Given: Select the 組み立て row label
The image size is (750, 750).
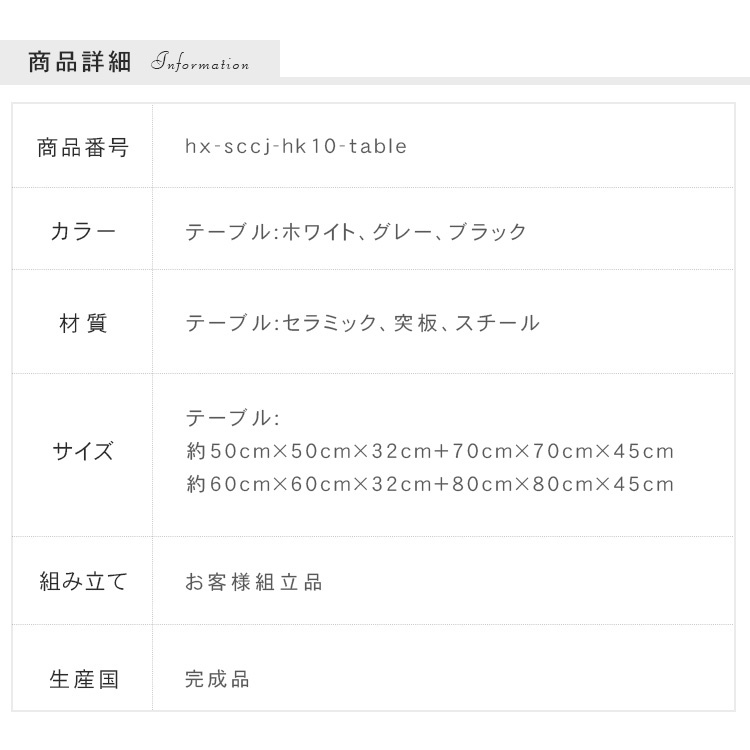Looking at the screenshot, I should click(83, 581).
